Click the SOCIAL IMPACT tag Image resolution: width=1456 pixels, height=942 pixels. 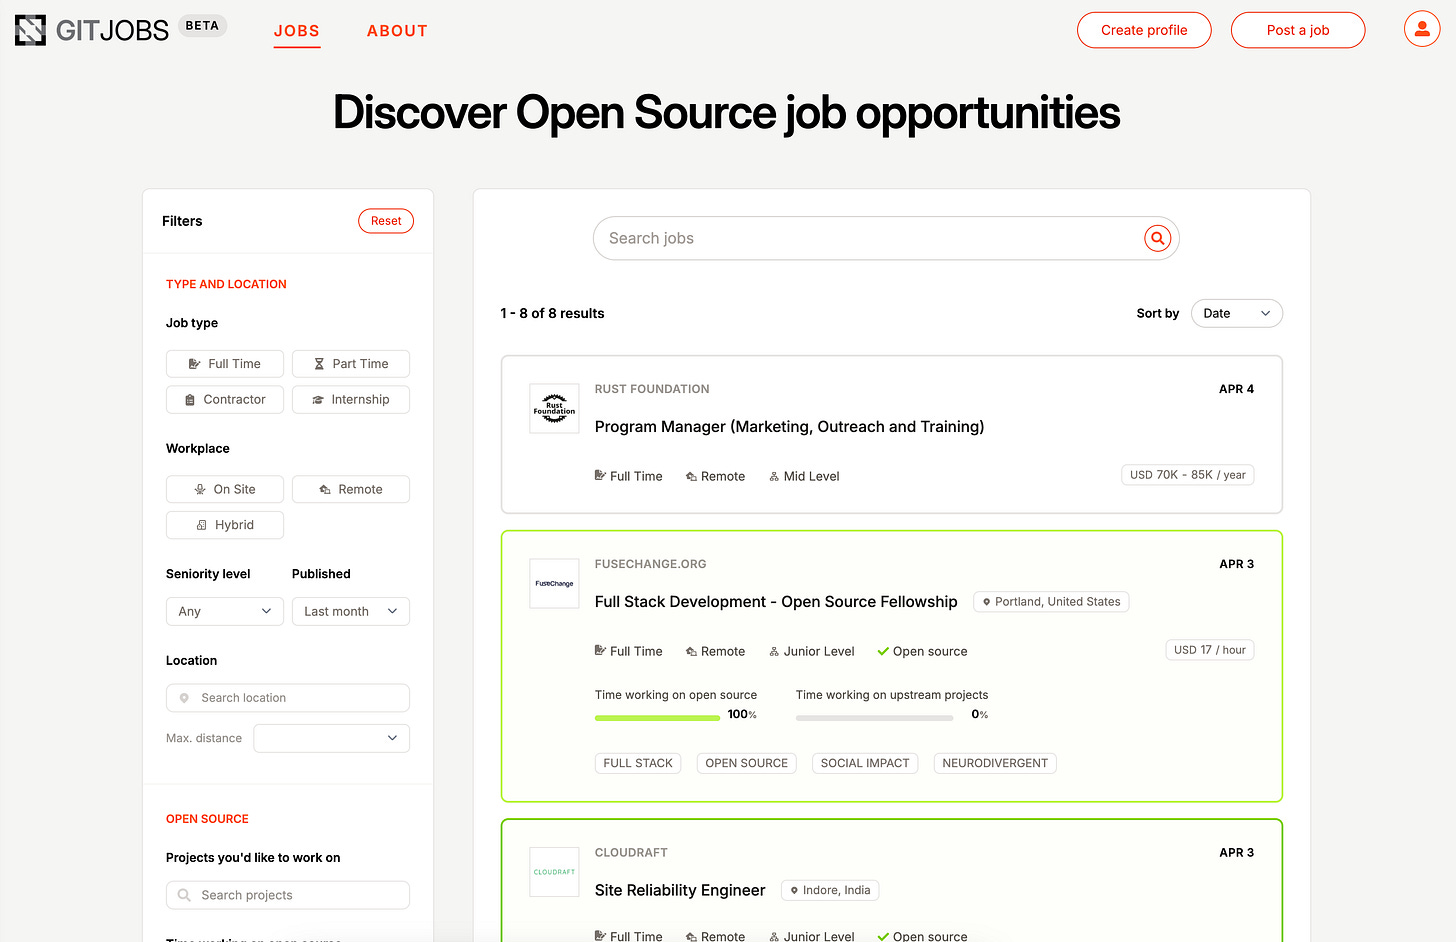point(865,763)
